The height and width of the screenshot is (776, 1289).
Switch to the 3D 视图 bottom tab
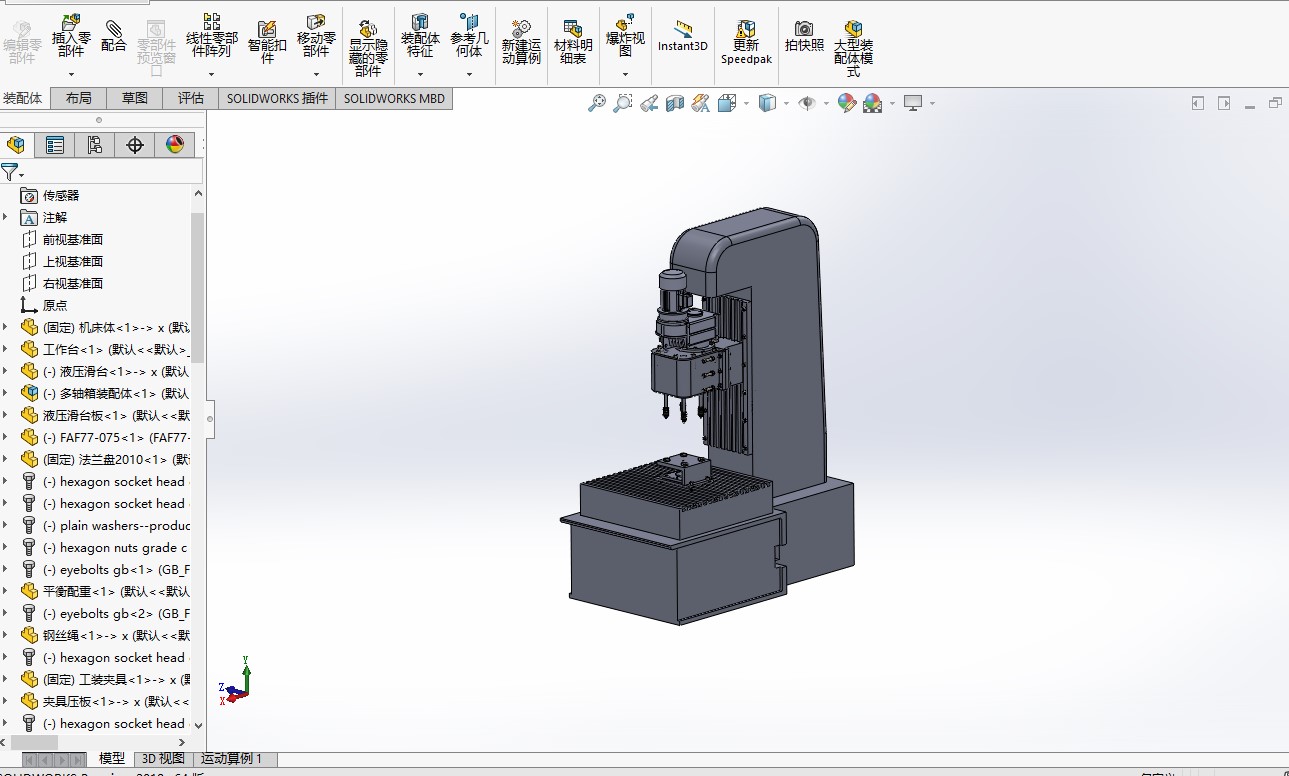point(163,759)
